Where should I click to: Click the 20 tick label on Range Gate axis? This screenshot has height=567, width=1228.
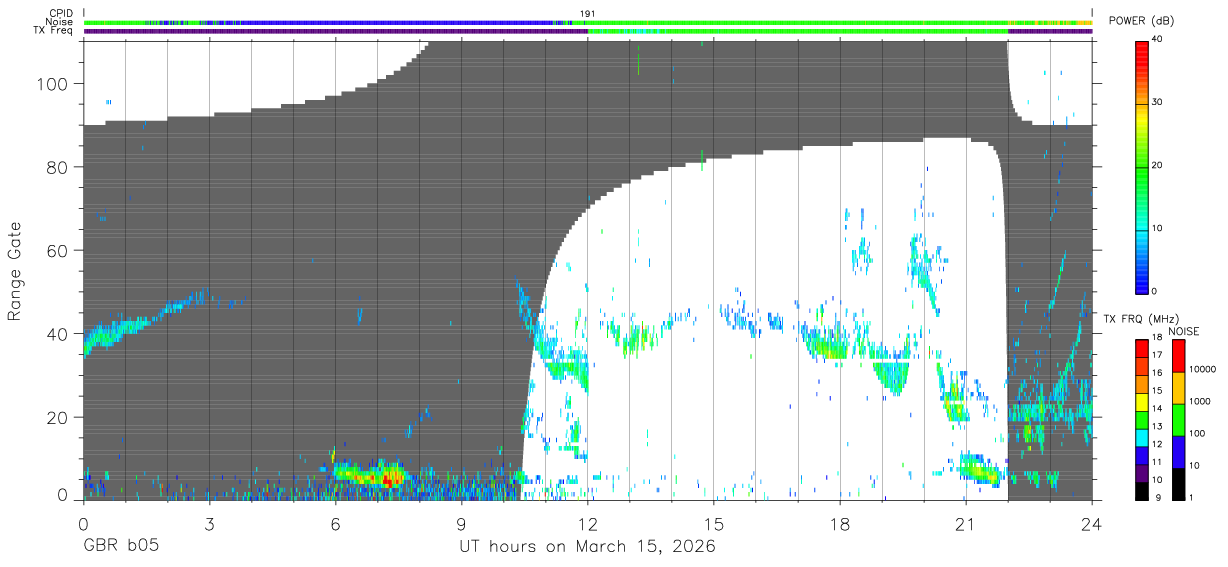(59, 416)
